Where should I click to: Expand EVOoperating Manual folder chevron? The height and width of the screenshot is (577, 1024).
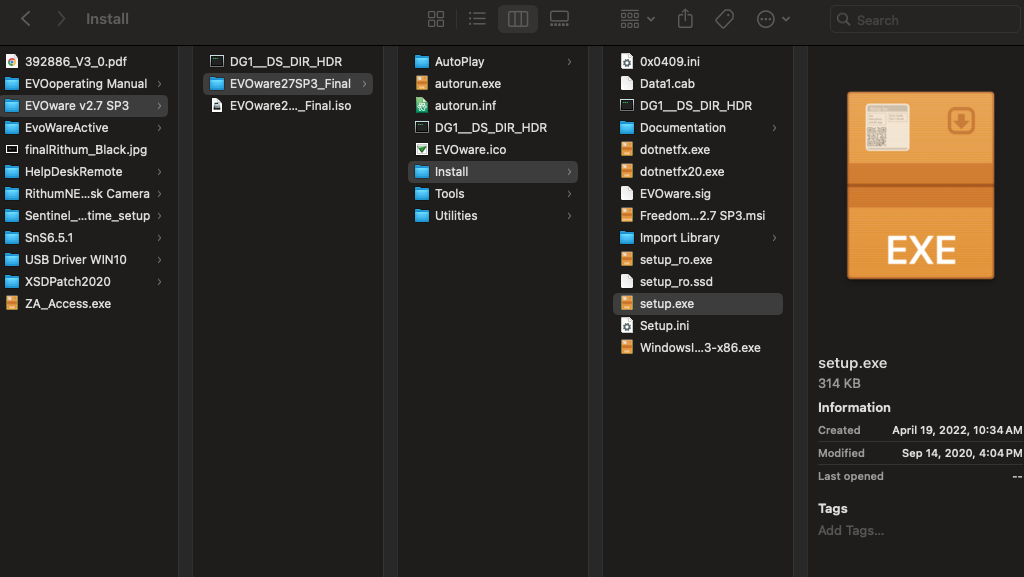(159, 84)
